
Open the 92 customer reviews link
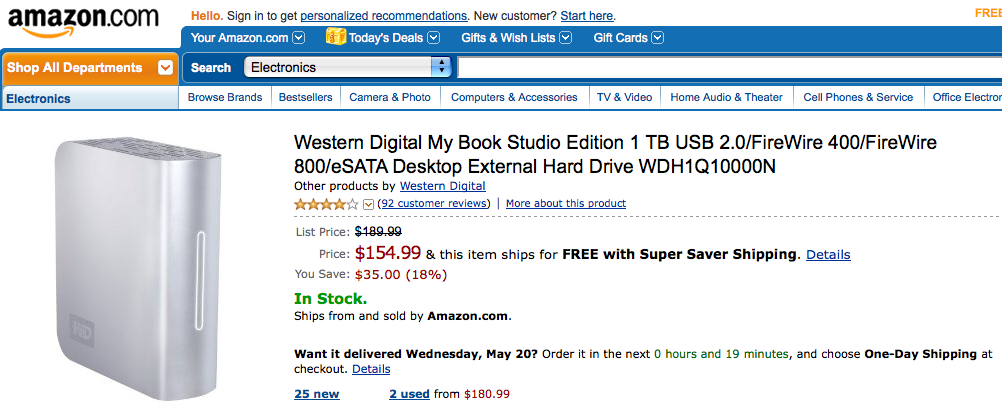pyautogui.click(x=434, y=203)
